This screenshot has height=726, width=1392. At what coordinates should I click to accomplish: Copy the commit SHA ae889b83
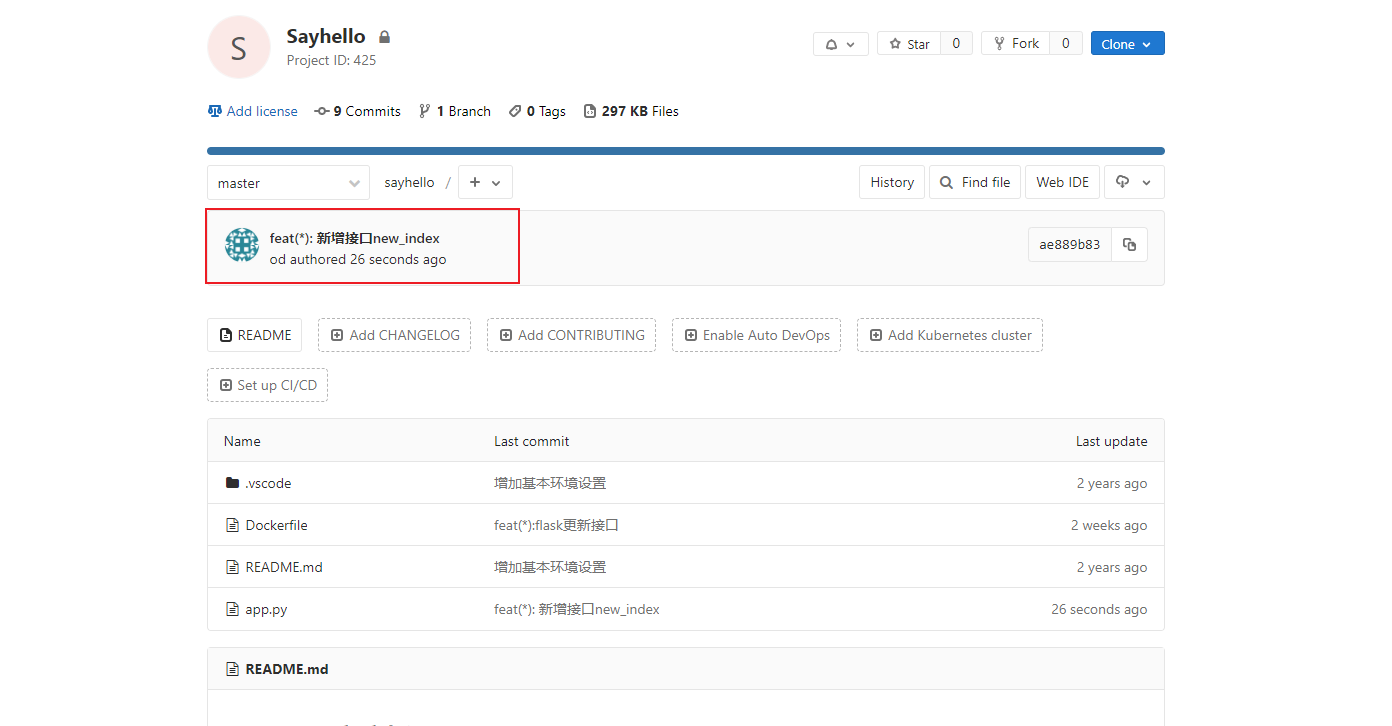pyautogui.click(x=1129, y=245)
